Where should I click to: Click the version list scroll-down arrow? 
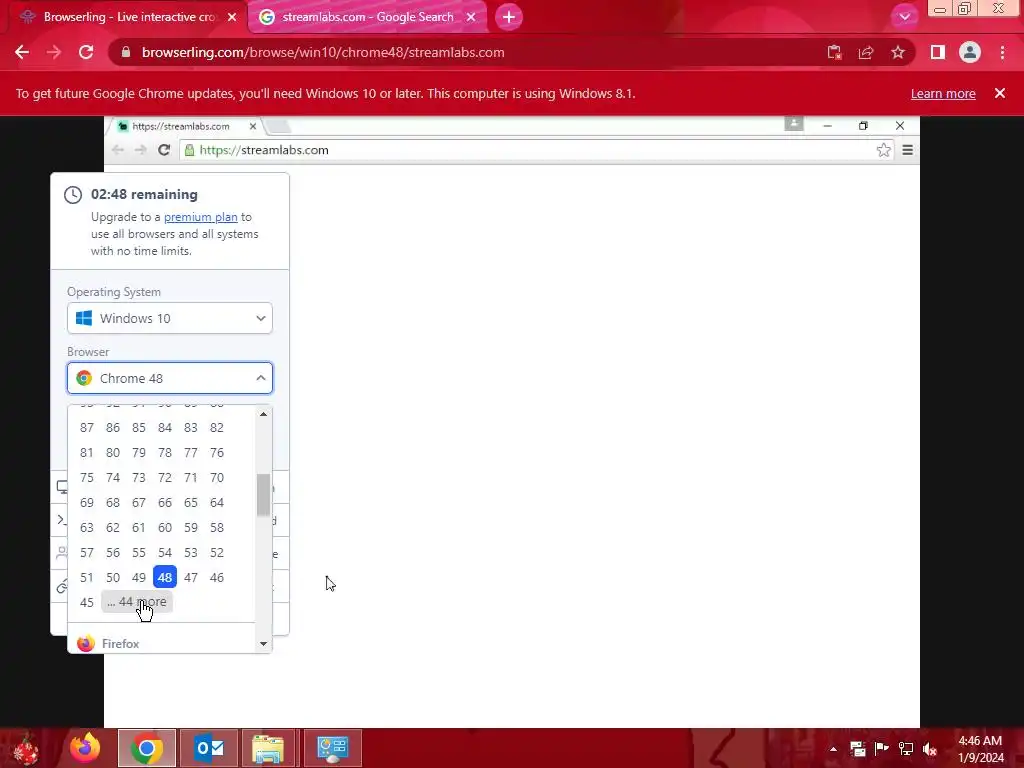(263, 644)
